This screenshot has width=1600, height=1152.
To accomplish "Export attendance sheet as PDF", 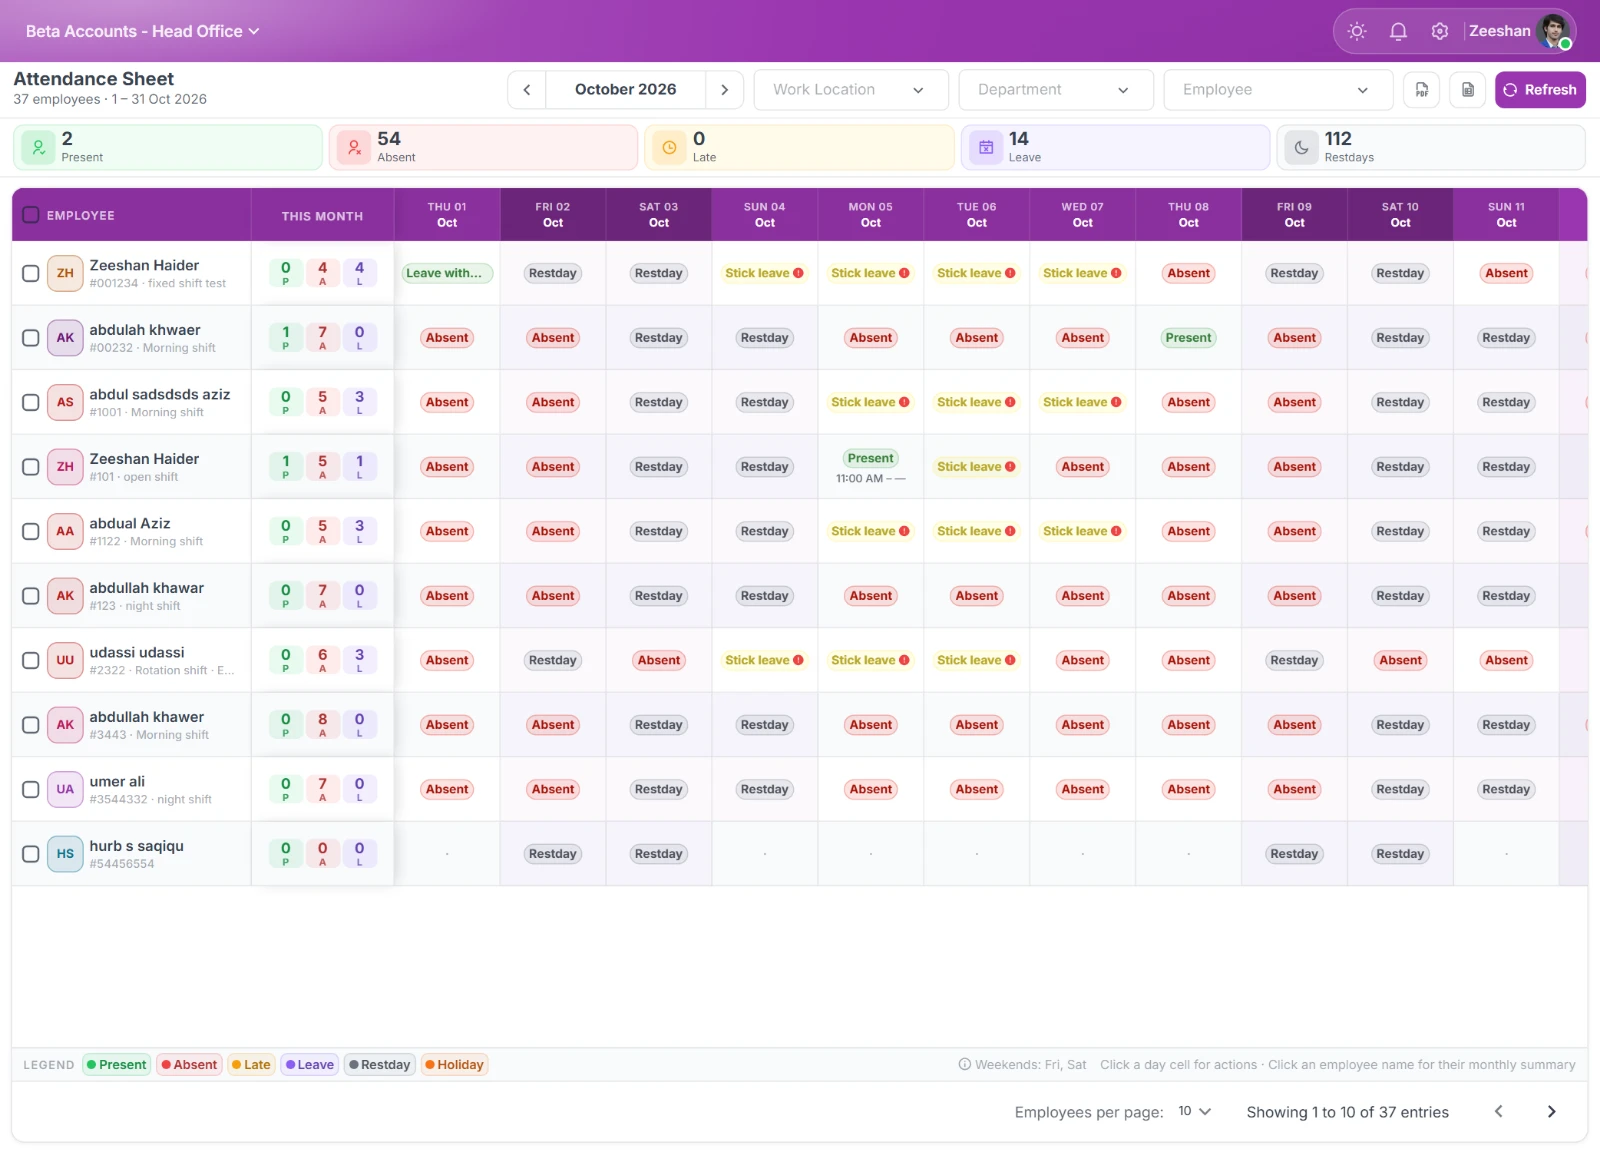I will tap(1422, 90).
